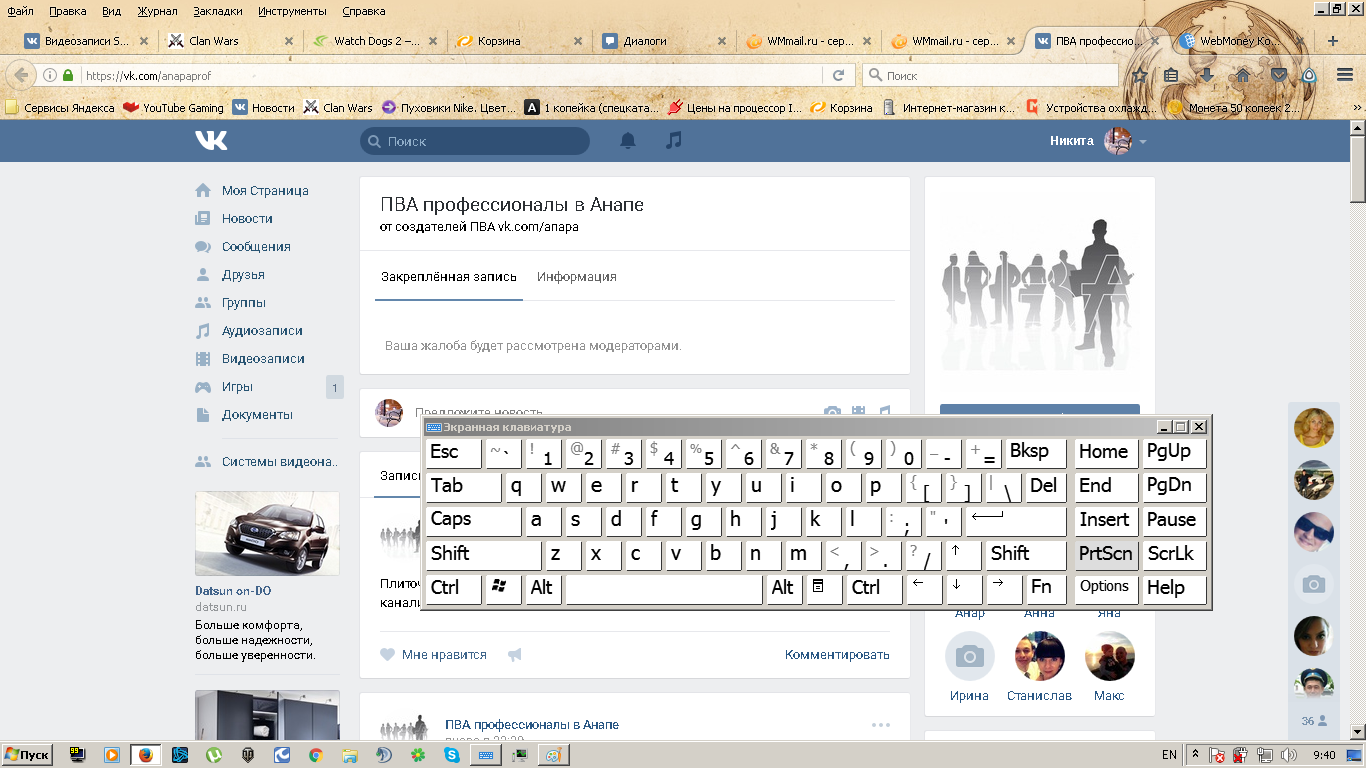This screenshot has height=768, width=1366.
Task: Toggle the left Shift key on the on-screen keyboard
Action: [x=482, y=554]
